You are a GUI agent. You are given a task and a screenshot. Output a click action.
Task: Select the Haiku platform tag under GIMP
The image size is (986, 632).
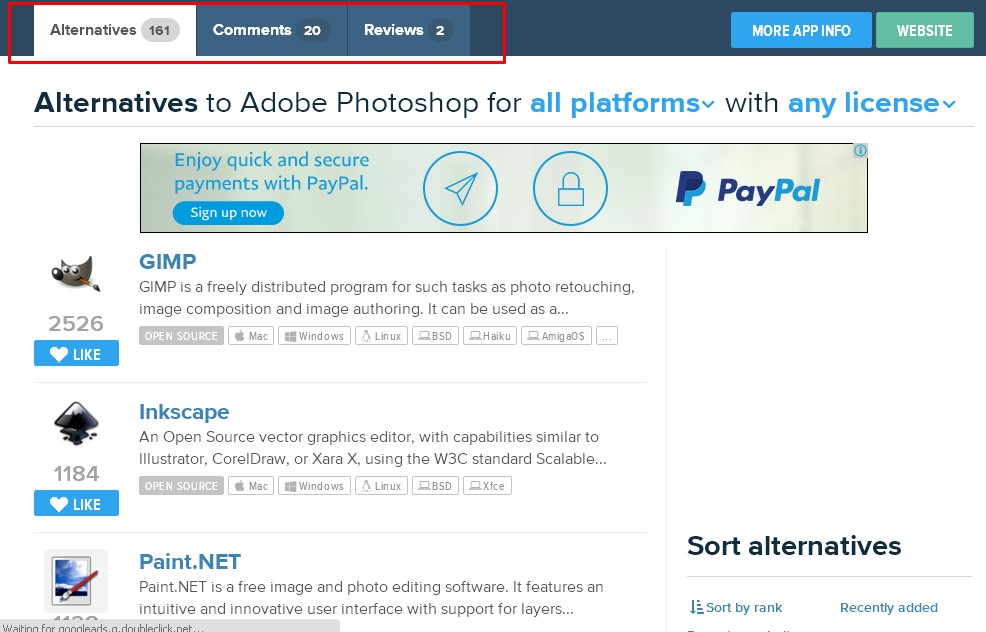pos(490,336)
